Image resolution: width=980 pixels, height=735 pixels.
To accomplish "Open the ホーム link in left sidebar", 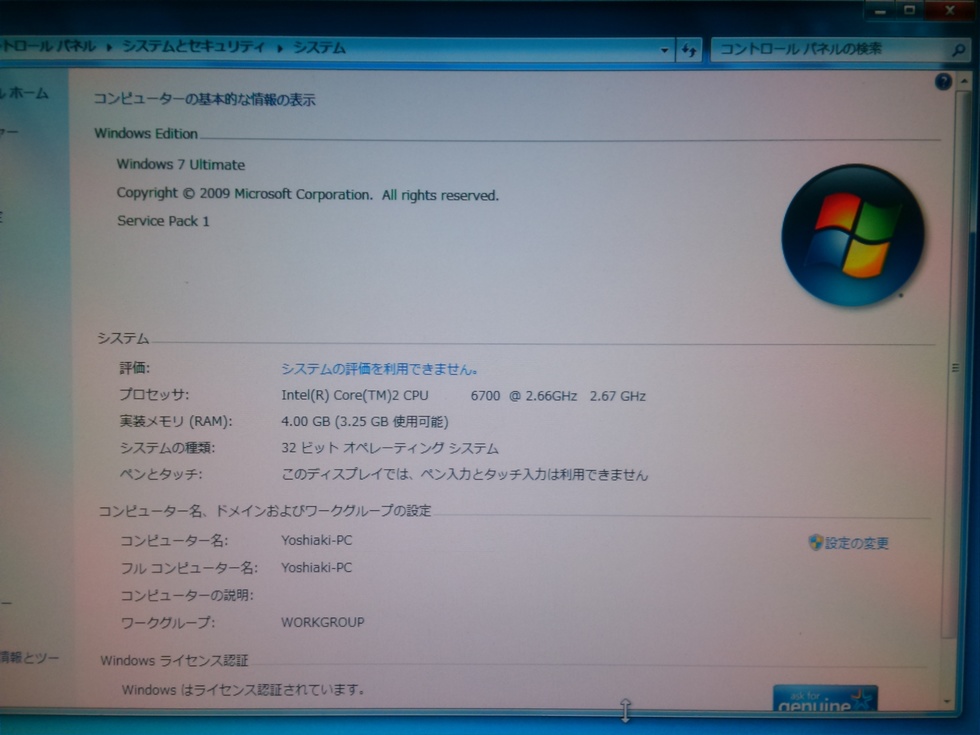I will 25,93.
